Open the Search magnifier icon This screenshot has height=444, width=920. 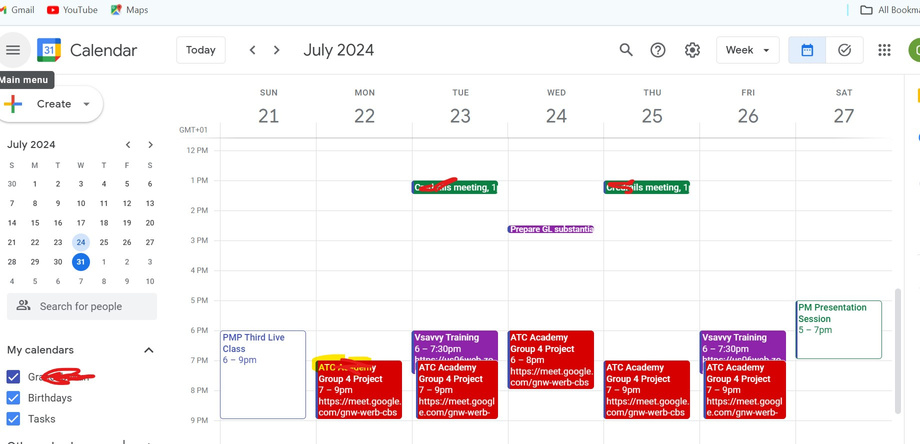click(626, 50)
